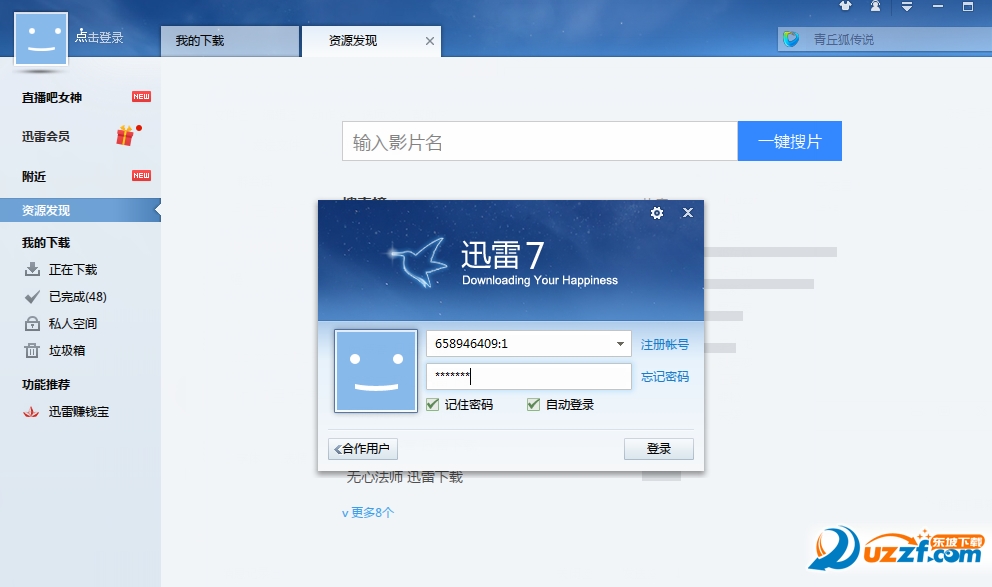
Task: Click the 登录 button
Action: point(659,449)
